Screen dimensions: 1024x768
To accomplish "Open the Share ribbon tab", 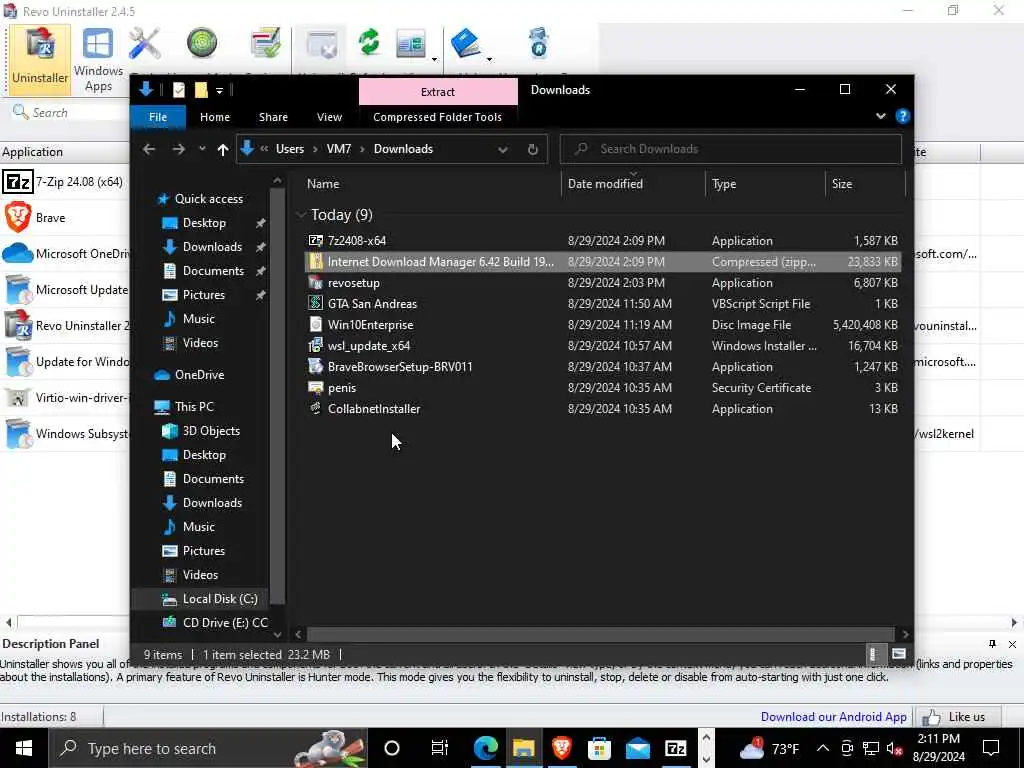I will click(273, 117).
